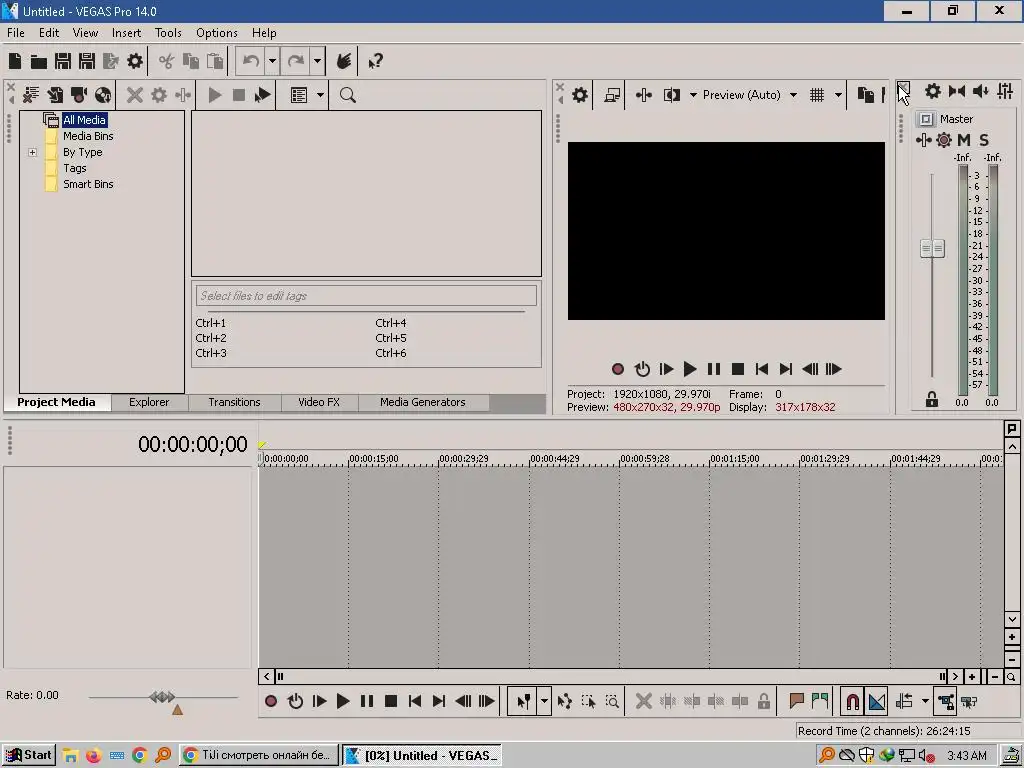
Task: Open the Undo history dropdown arrow
Action: click(272, 61)
